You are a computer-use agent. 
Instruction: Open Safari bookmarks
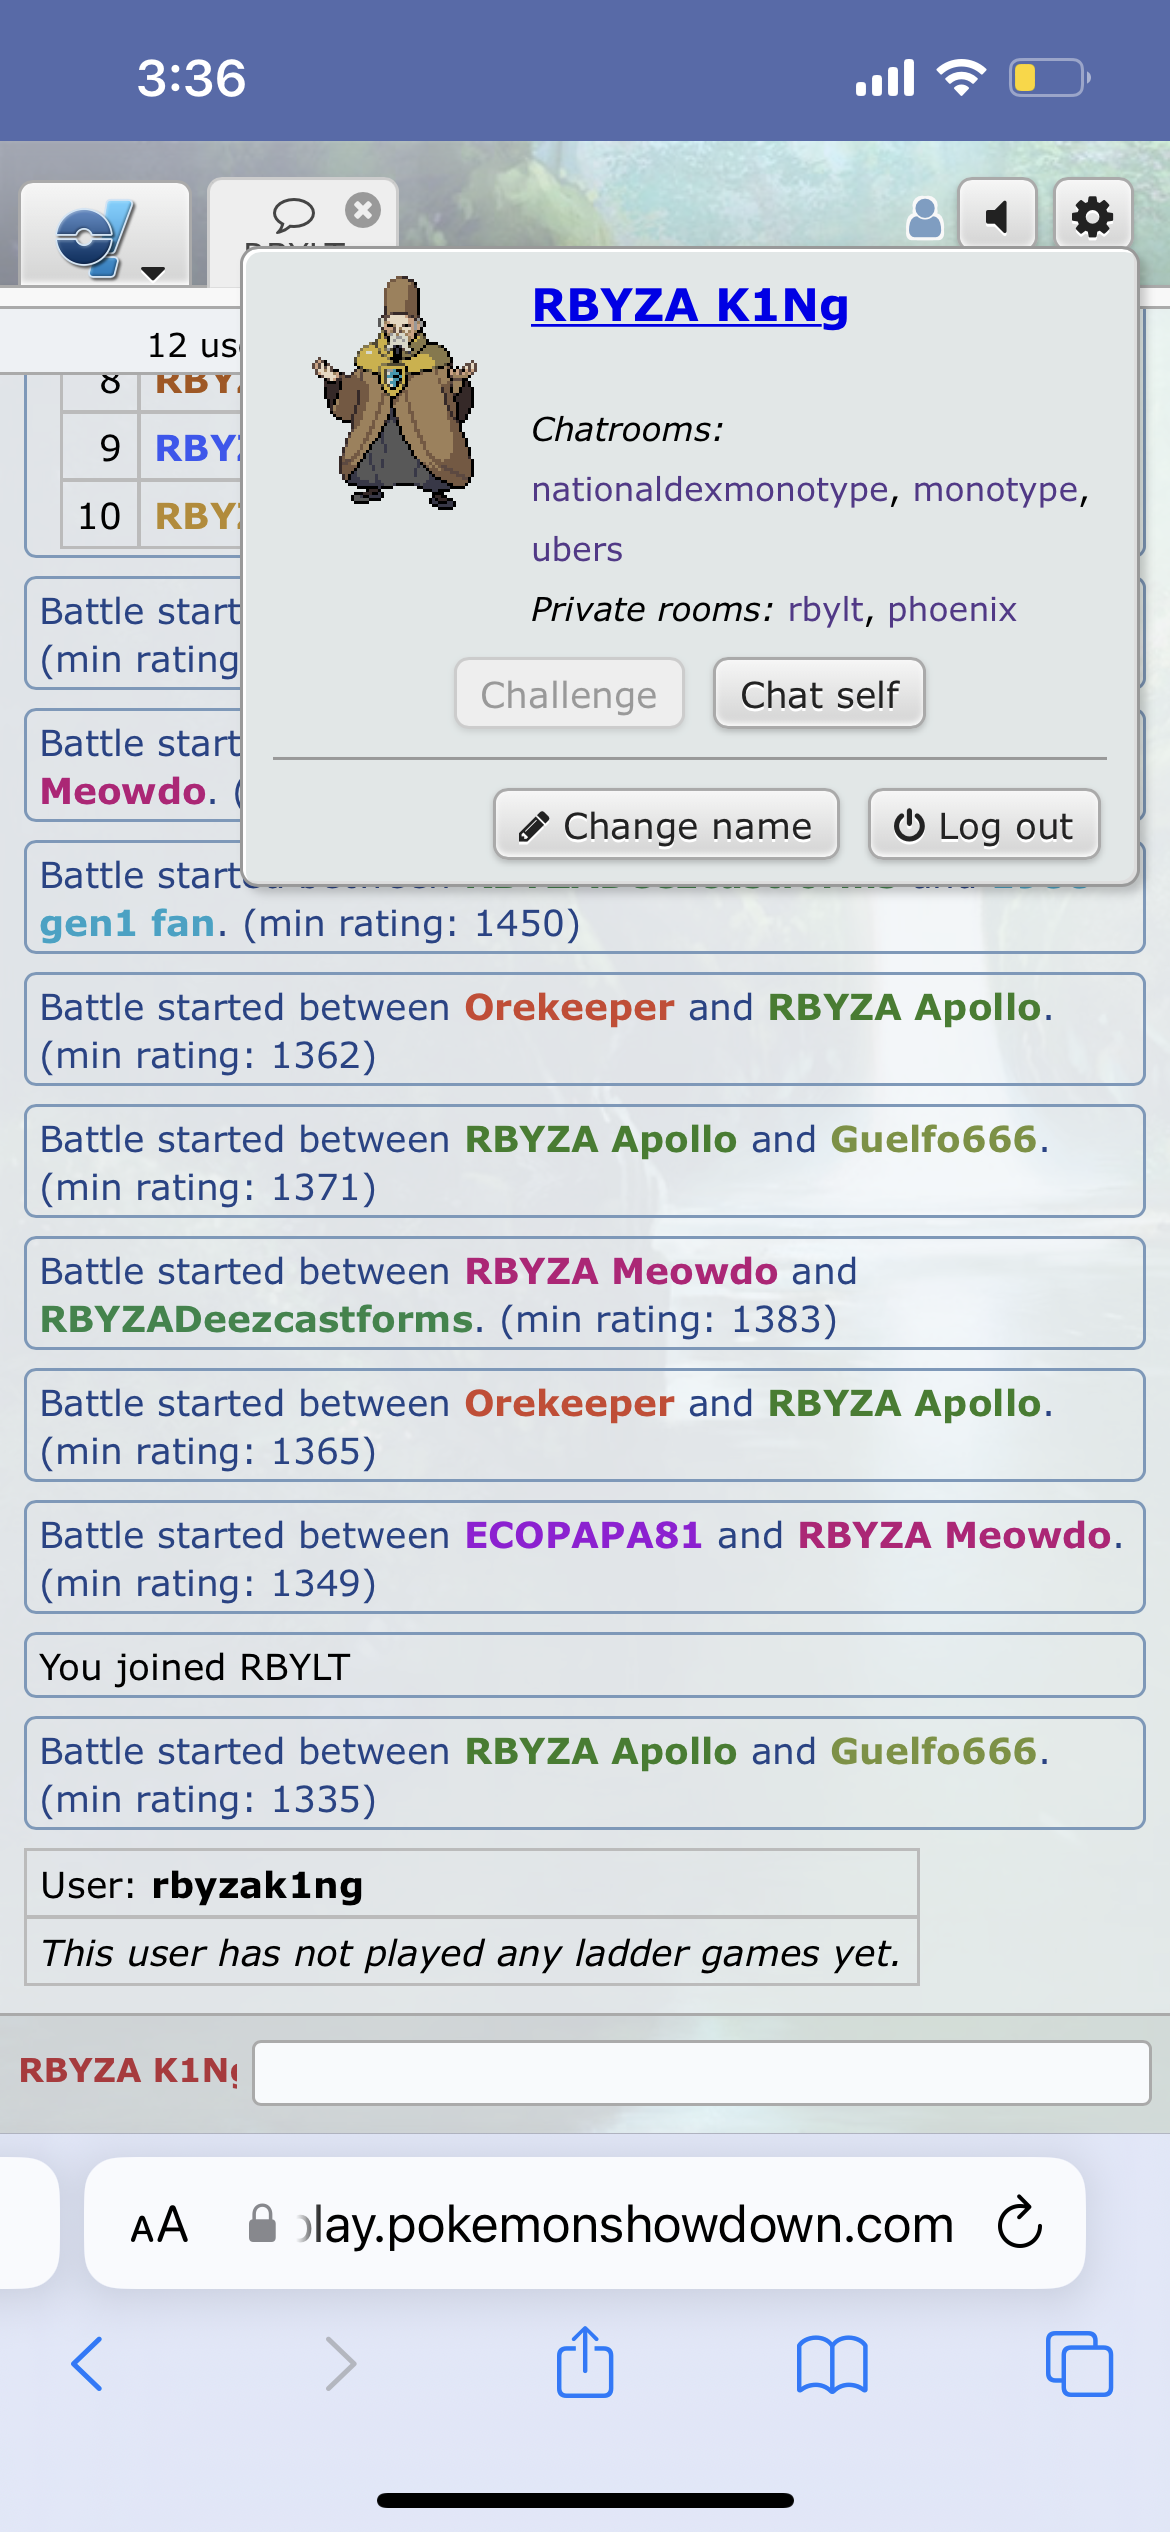(832, 2365)
